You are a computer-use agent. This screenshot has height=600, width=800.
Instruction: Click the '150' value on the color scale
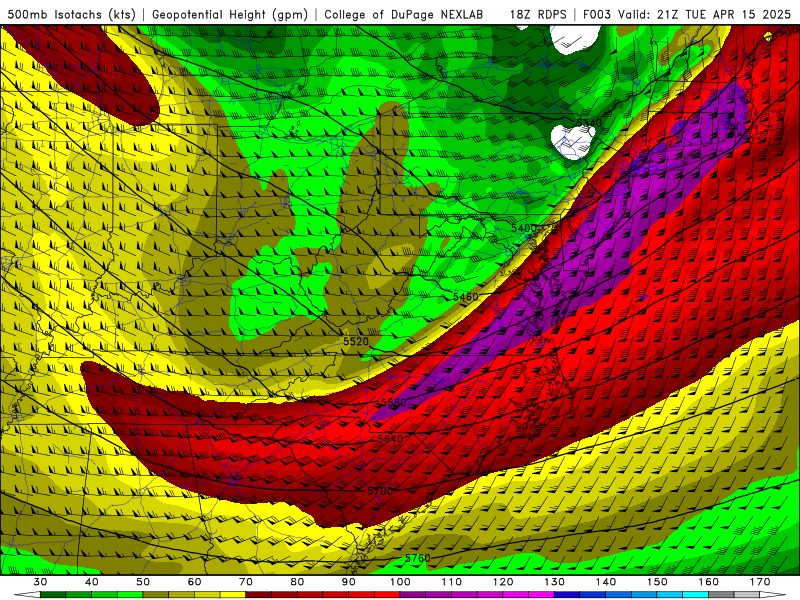click(x=657, y=582)
